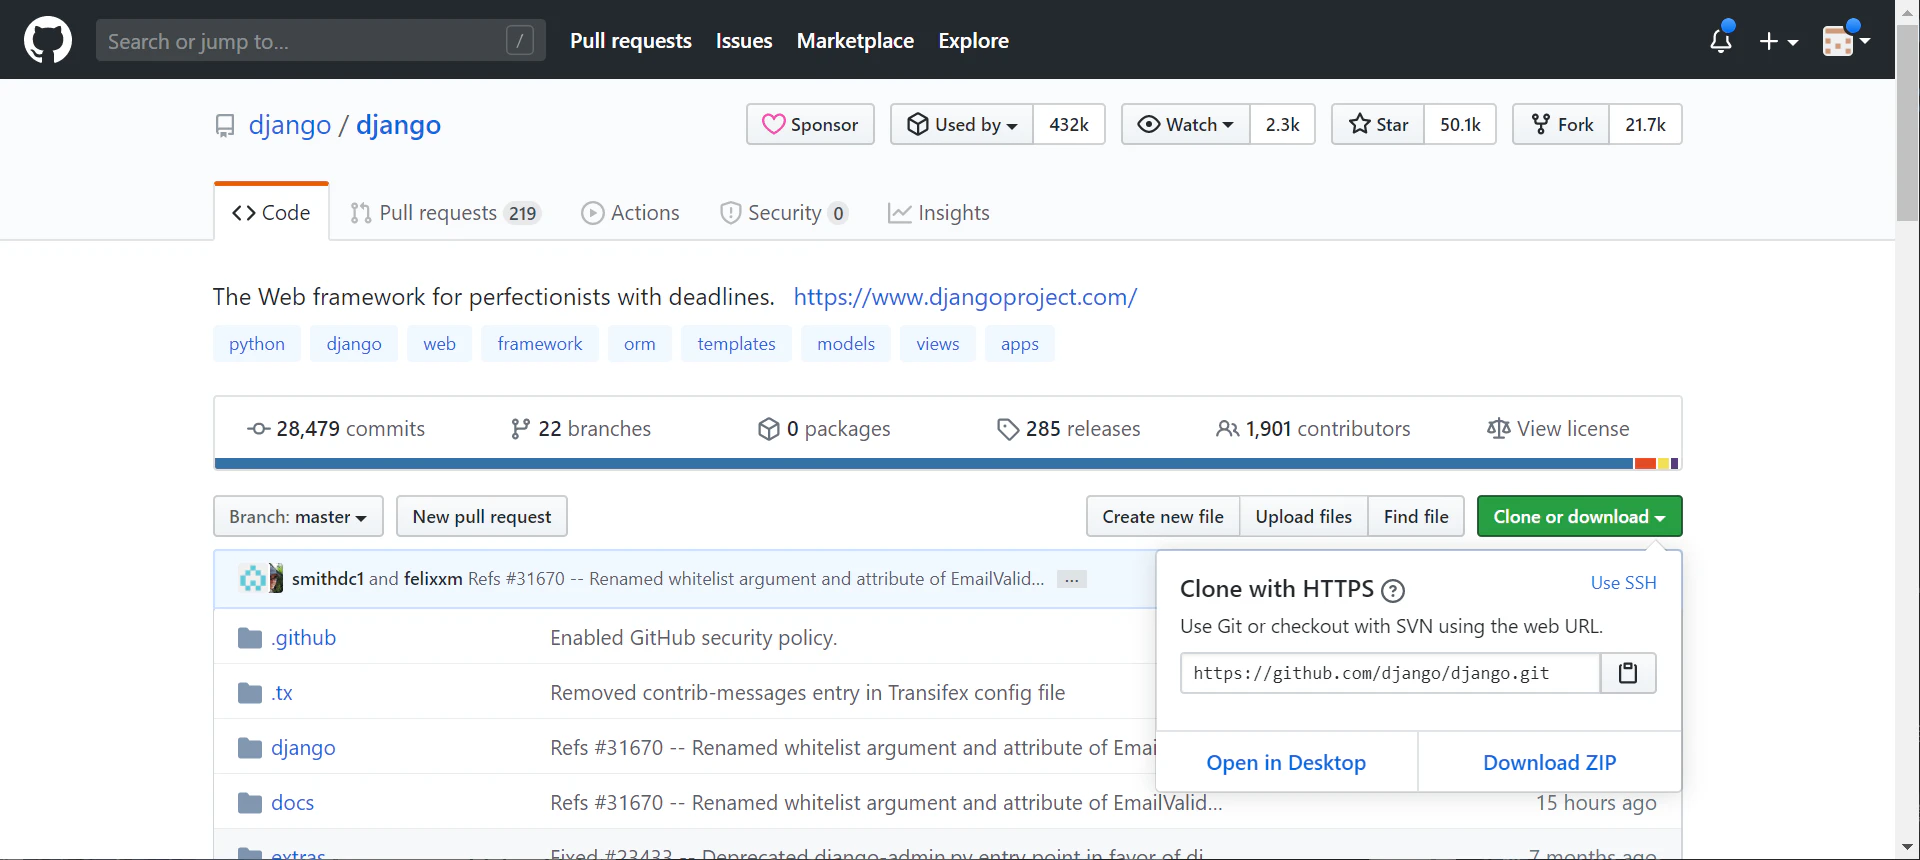Image resolution: width=1920 pixels, height=860 pixels.
Task: View the Insights tab
Action: 939,213
